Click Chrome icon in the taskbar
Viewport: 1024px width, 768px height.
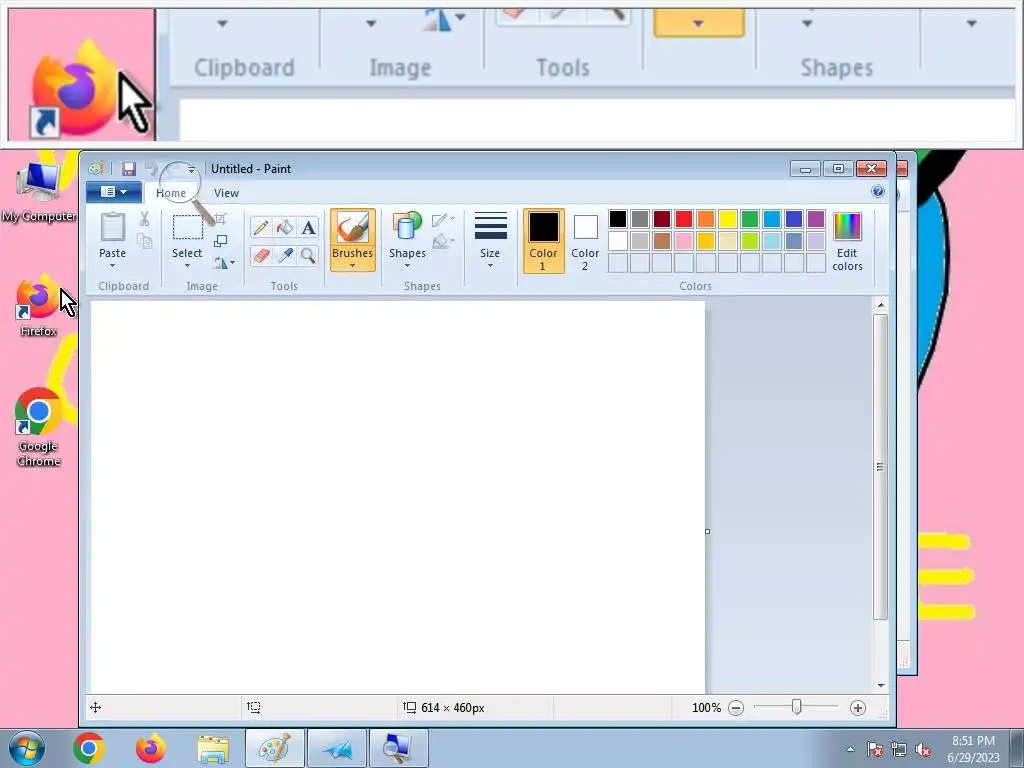89,748
